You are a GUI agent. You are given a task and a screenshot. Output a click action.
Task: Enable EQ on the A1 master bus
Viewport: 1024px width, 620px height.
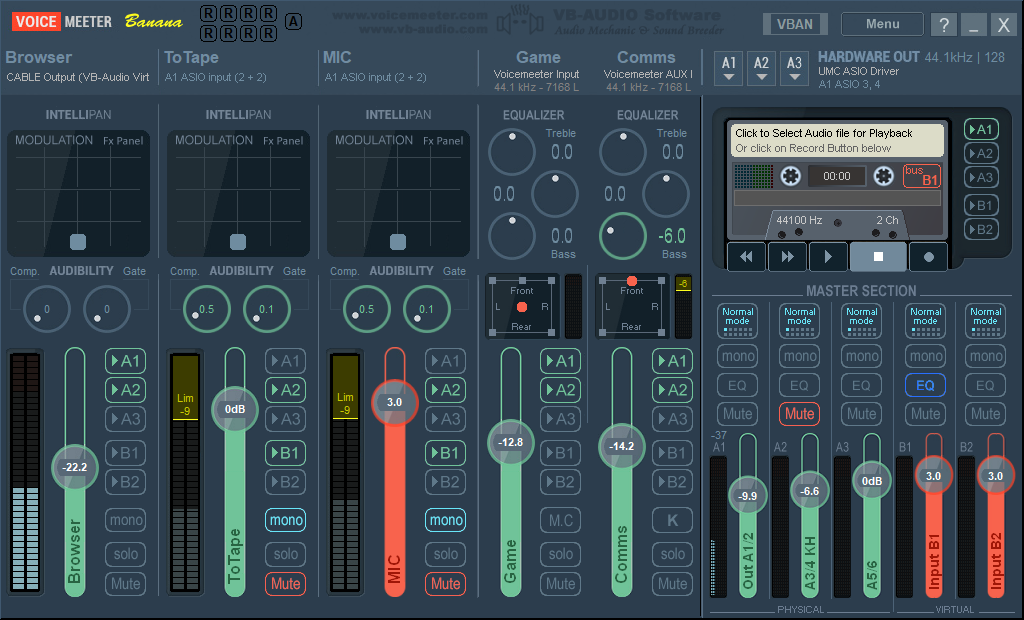pos(737,385)
